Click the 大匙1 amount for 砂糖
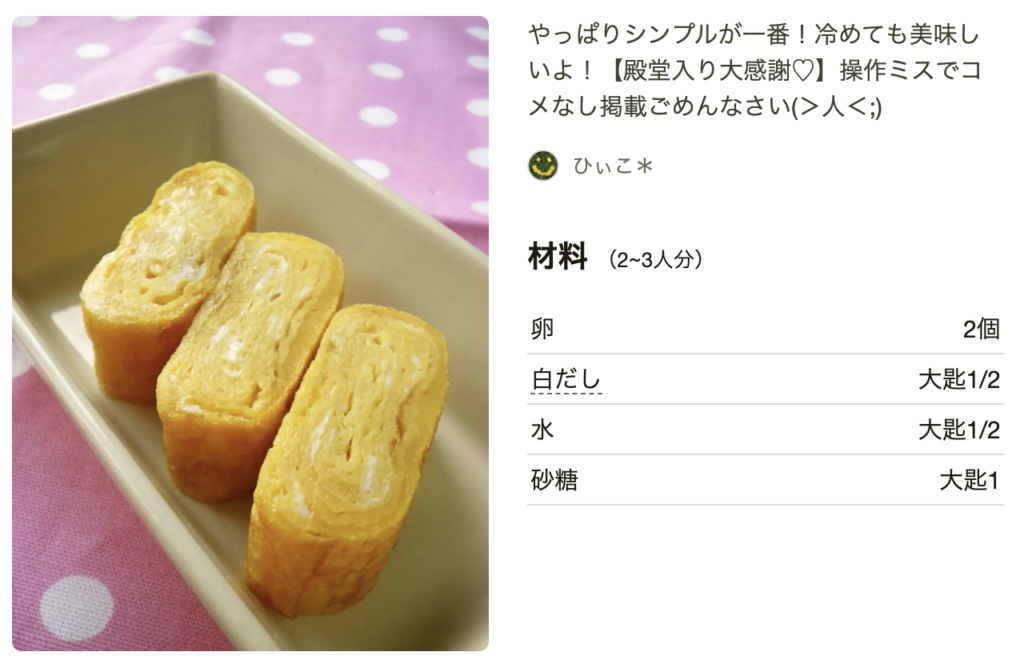1024x672 pixels. tap(970, 480)
